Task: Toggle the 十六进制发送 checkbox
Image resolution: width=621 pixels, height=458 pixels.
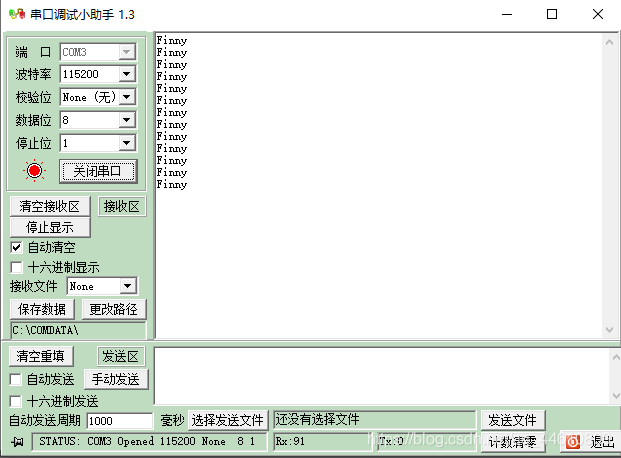Action: click(15, 401)
